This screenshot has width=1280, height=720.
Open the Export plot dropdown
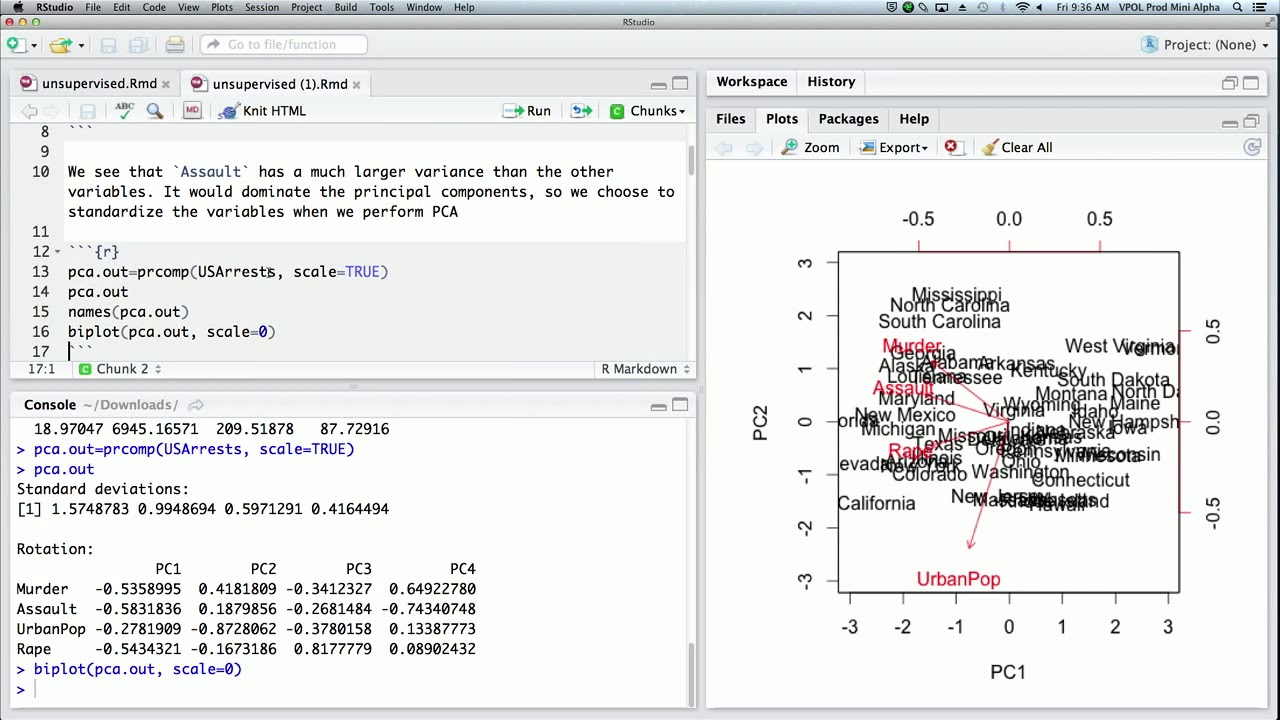click(892, 148)
